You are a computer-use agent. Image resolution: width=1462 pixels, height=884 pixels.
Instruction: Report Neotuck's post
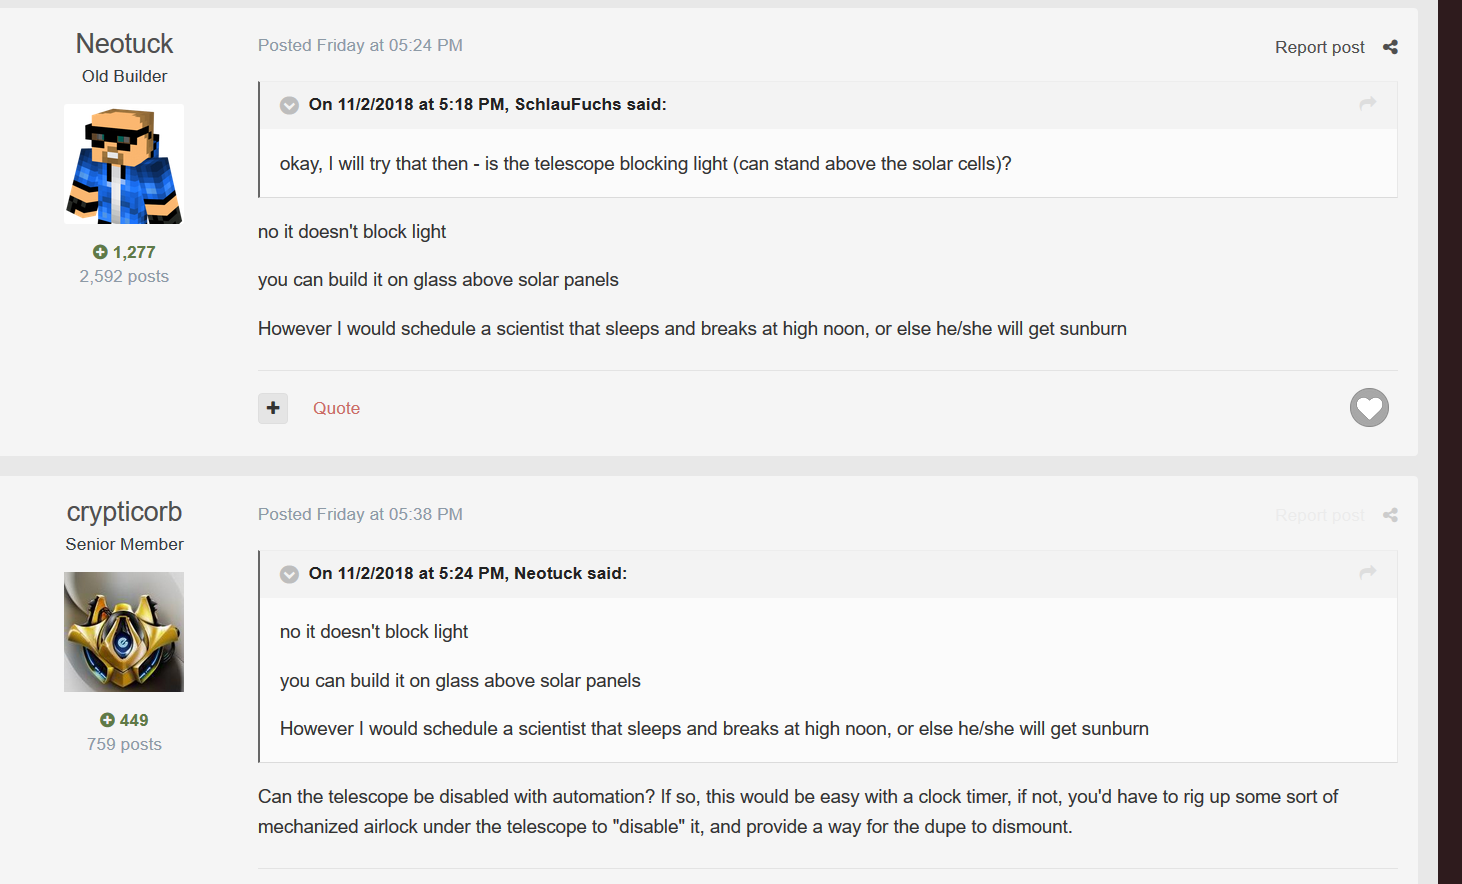[x=1319, y=47]
